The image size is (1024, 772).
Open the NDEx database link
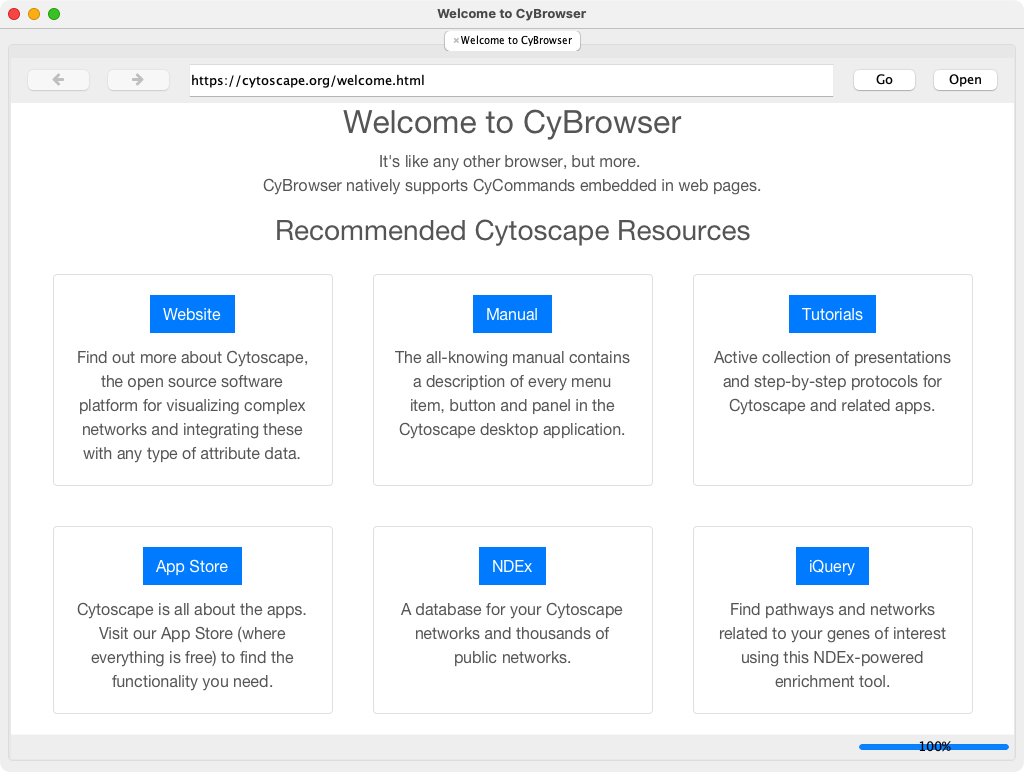click(x=512, y=566)
